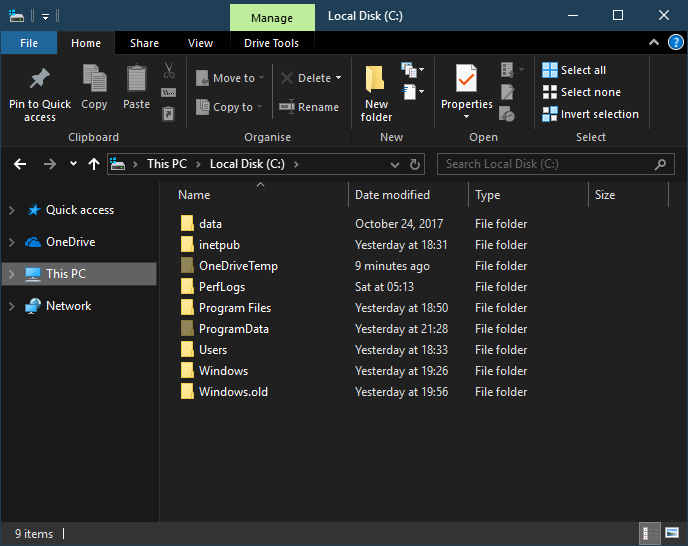Click the Rename button
Viewport: 688px width, 546px height.
(x=309, y=107)
